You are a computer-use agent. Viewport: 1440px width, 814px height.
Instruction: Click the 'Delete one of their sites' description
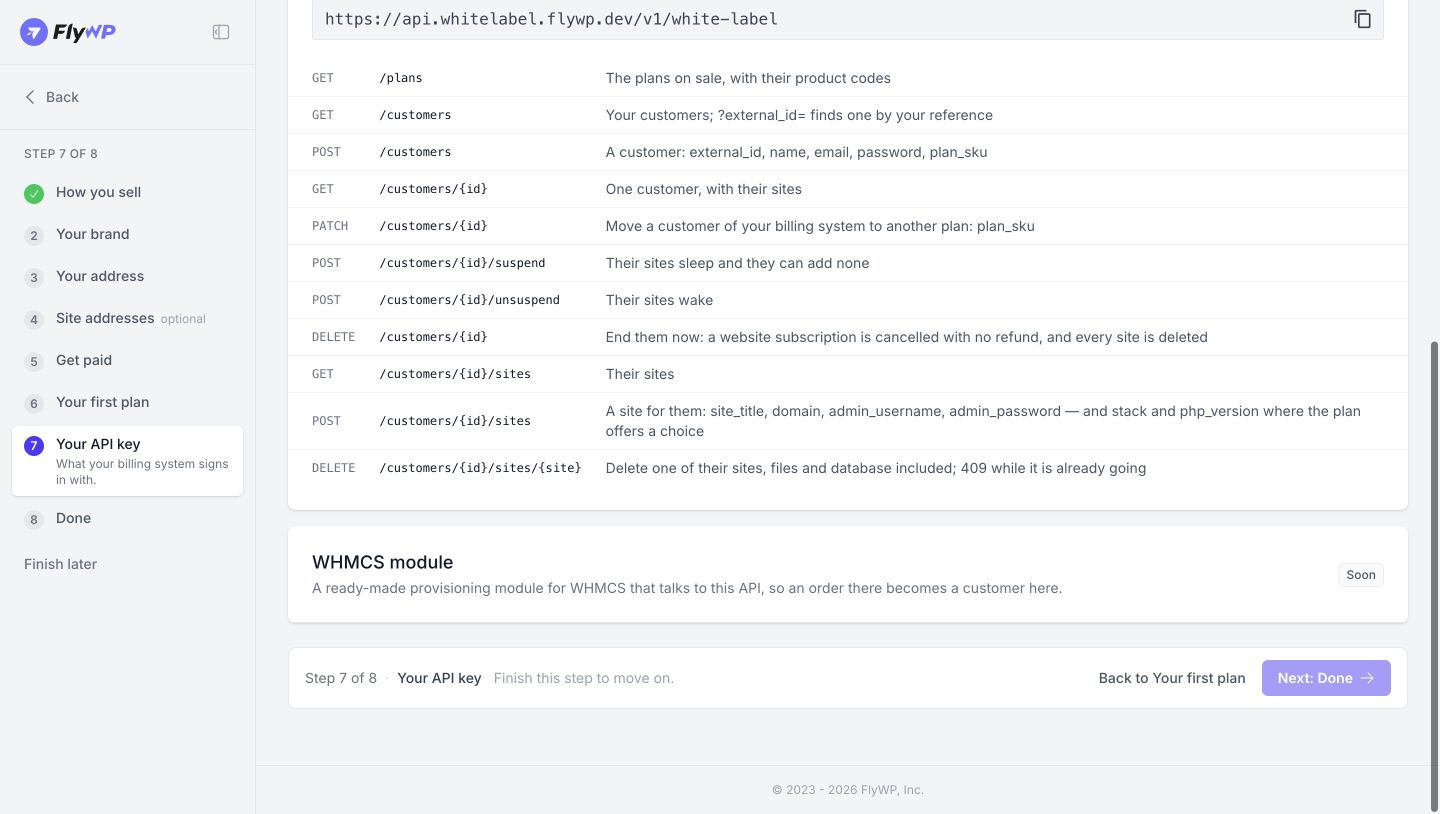[x=876, y=468]
